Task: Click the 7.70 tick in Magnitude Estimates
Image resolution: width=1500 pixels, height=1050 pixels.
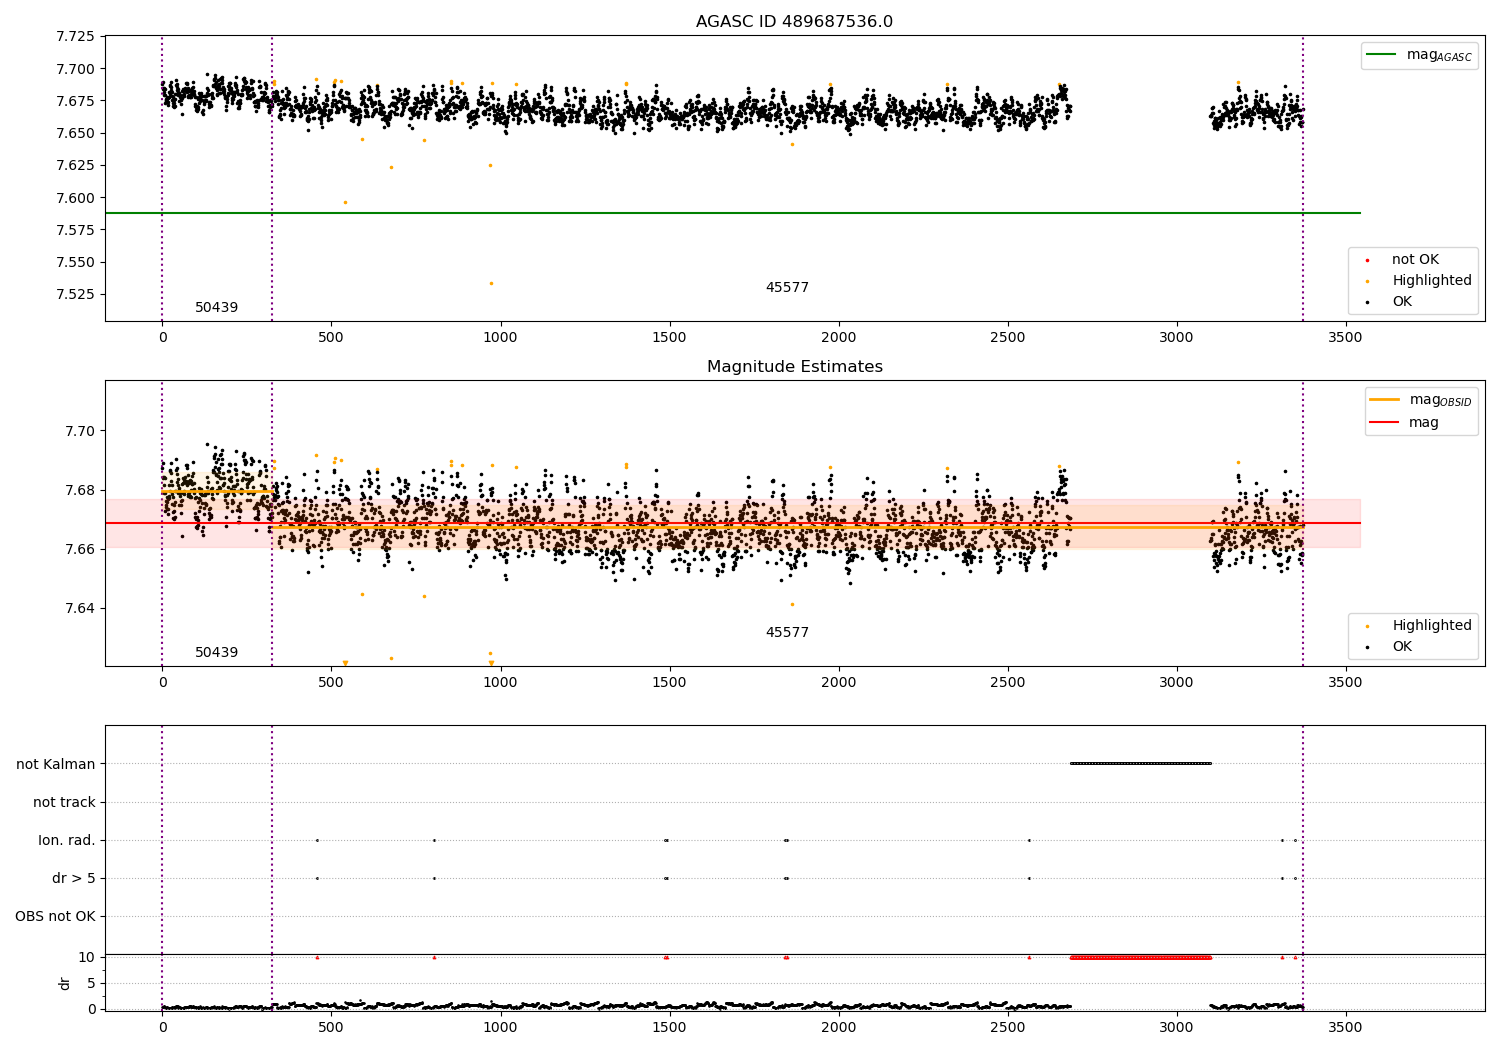Action: click(79, 431)
